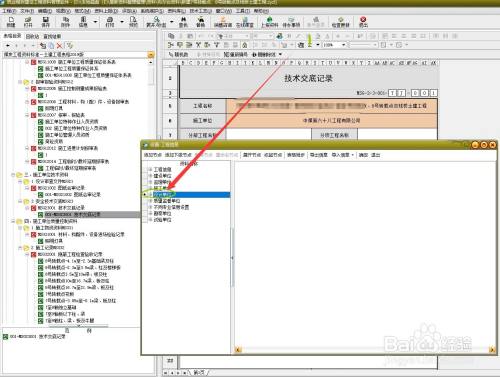500x377 pixels.
Task: Click 导出信息 in the dialog toolbar
Action: click(x=319, y=155)
